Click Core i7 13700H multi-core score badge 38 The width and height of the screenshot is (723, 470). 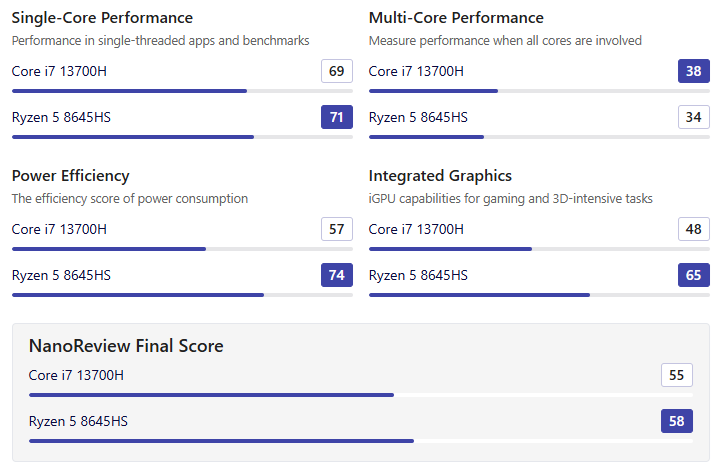point(693,71)
